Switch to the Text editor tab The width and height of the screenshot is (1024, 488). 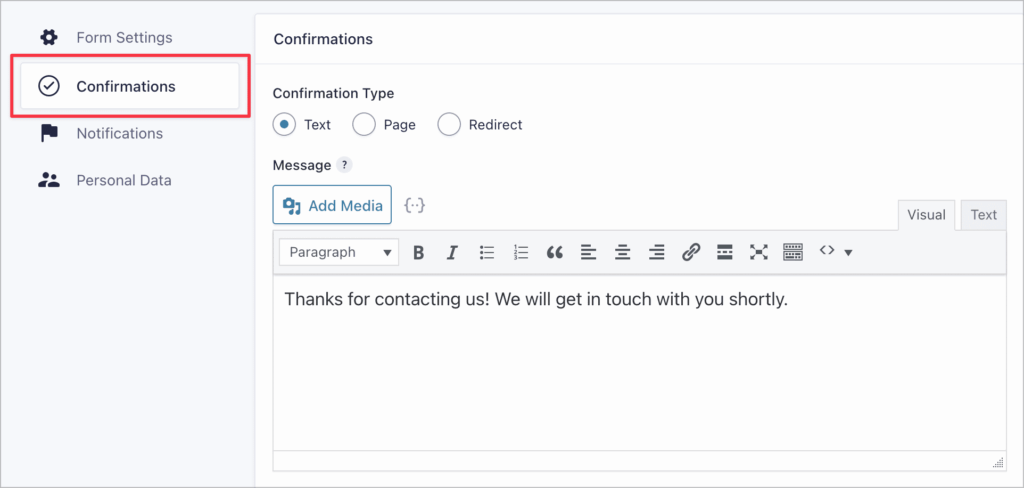[x=983, y=214]
